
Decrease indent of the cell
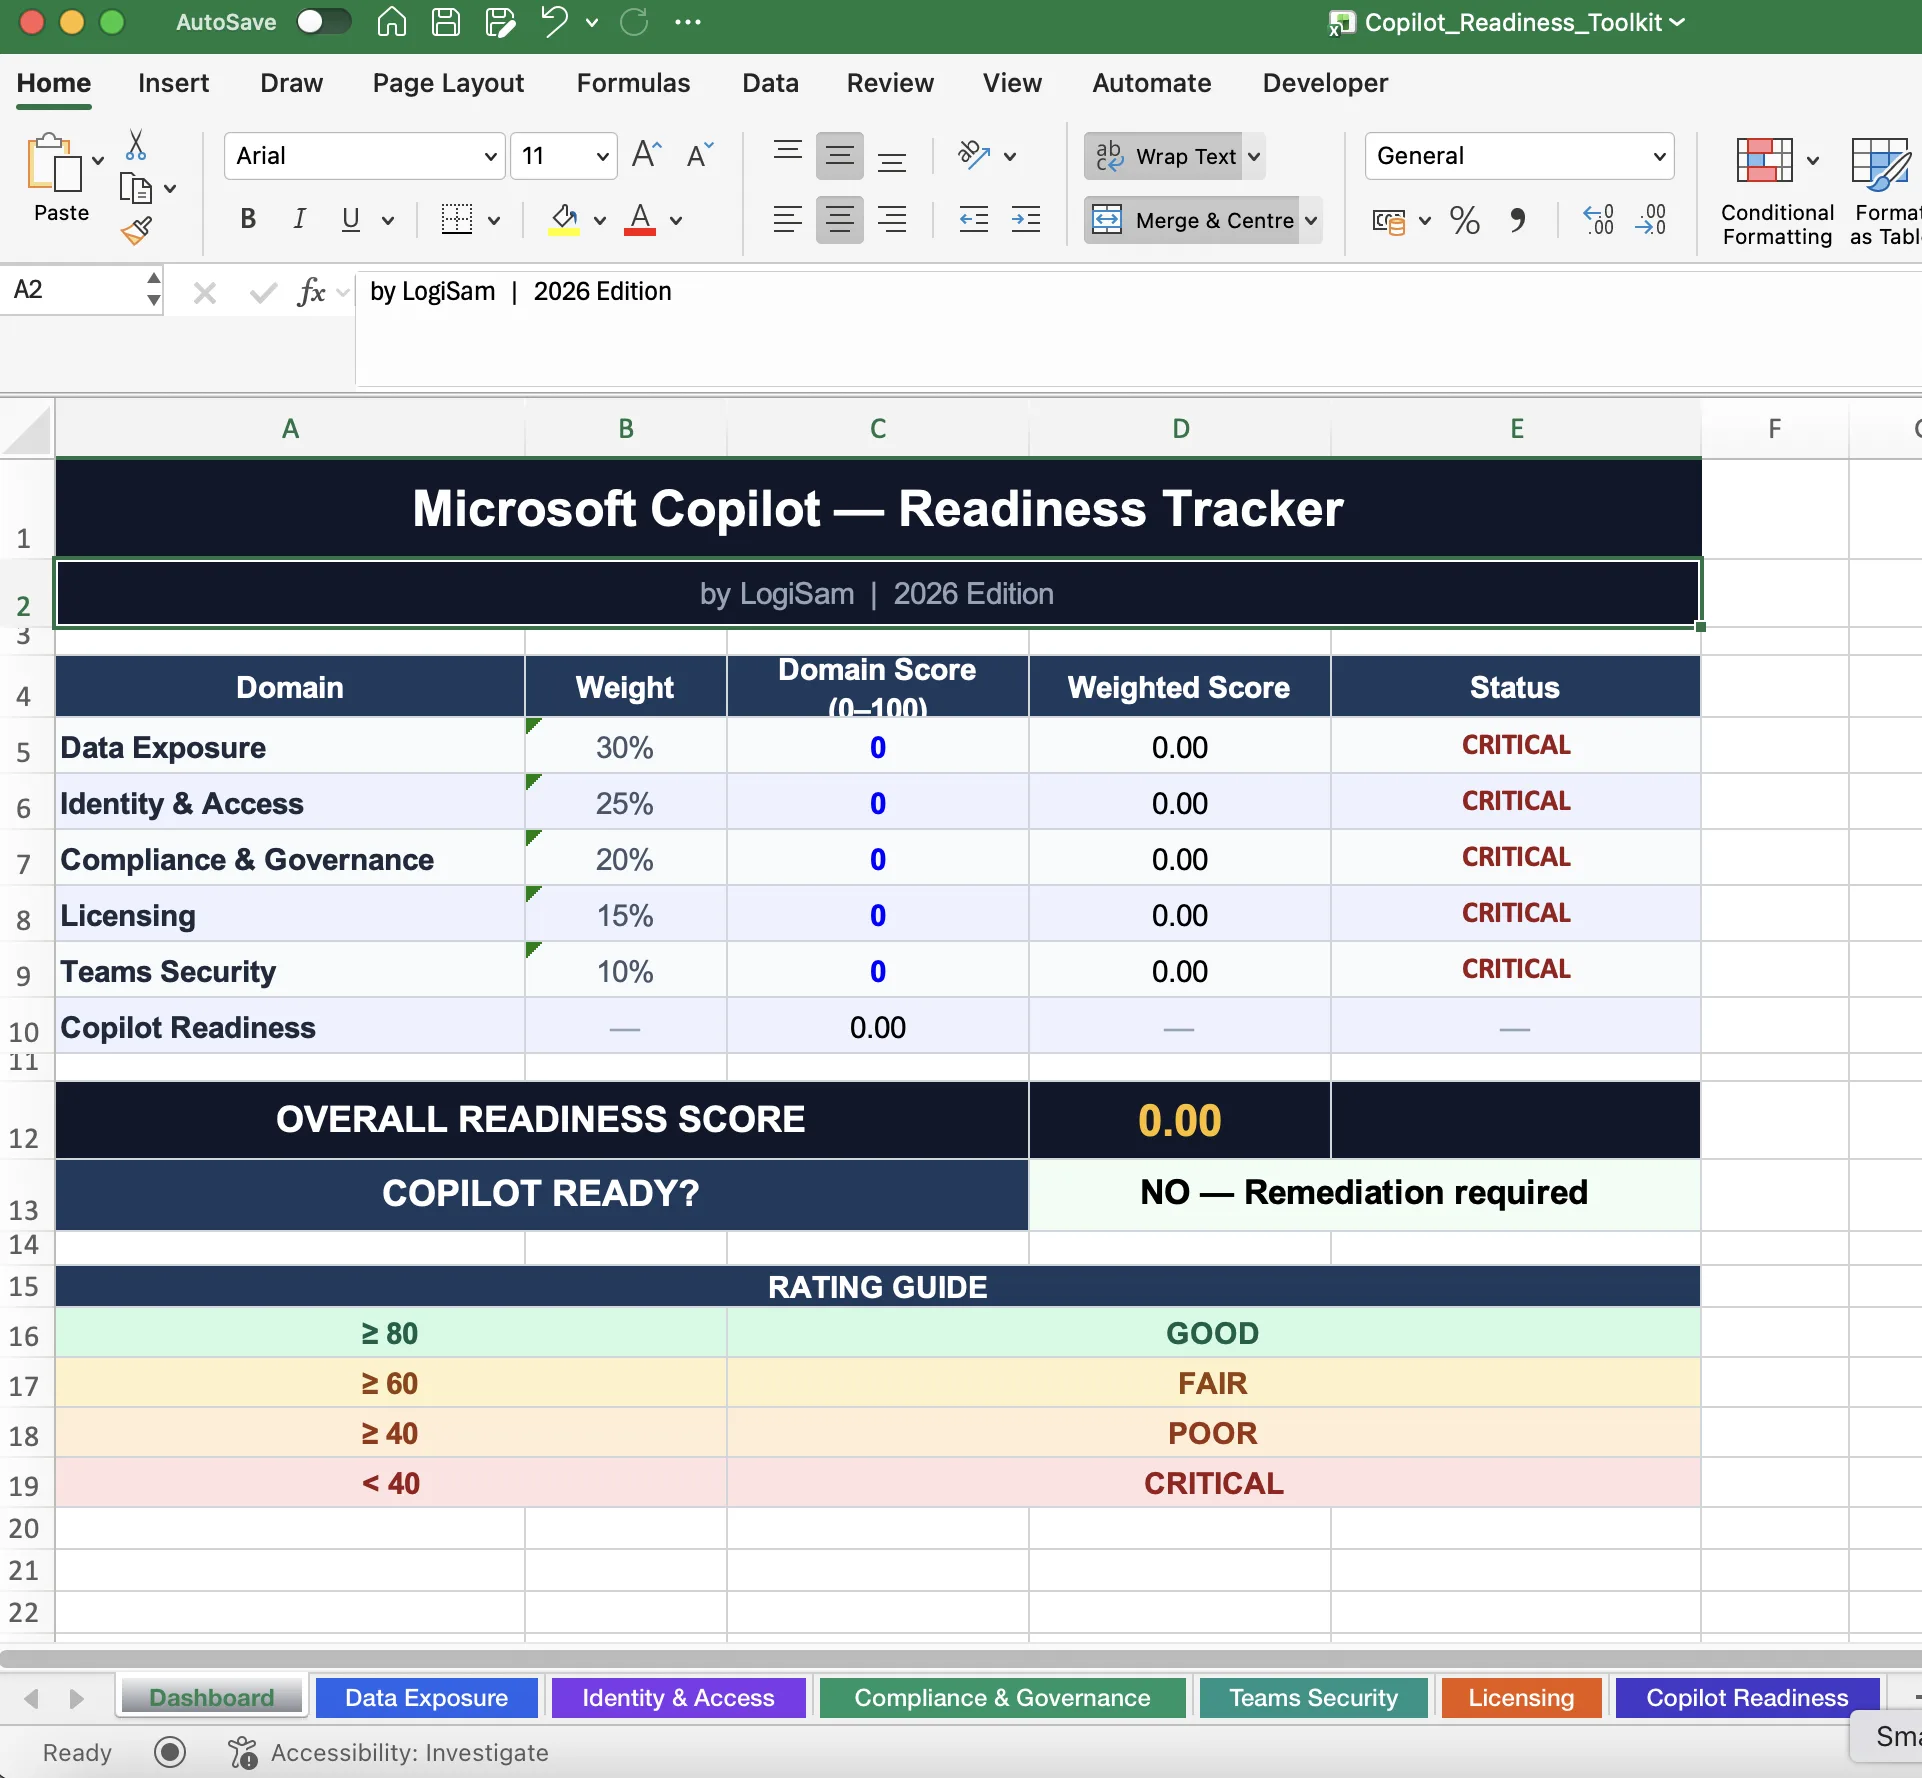click(974, 219)
